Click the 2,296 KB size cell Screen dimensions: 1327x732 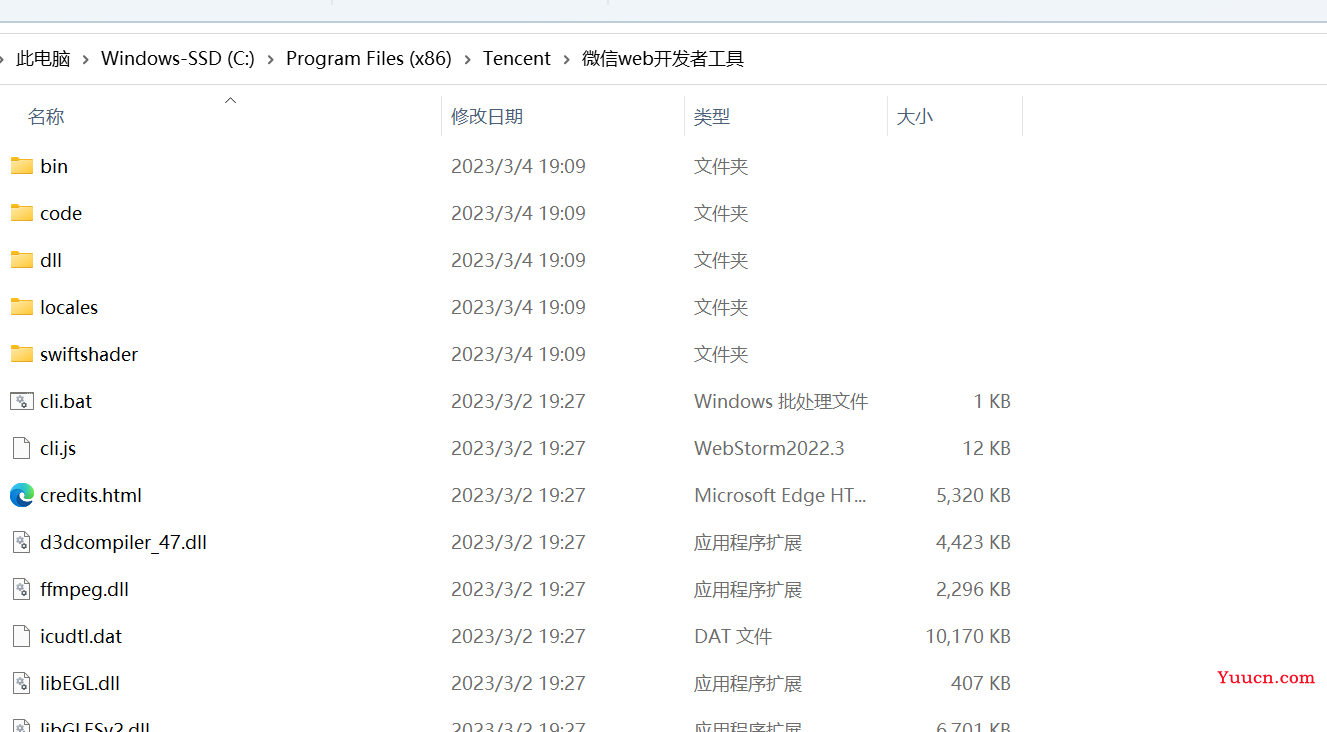pos(973,589)
